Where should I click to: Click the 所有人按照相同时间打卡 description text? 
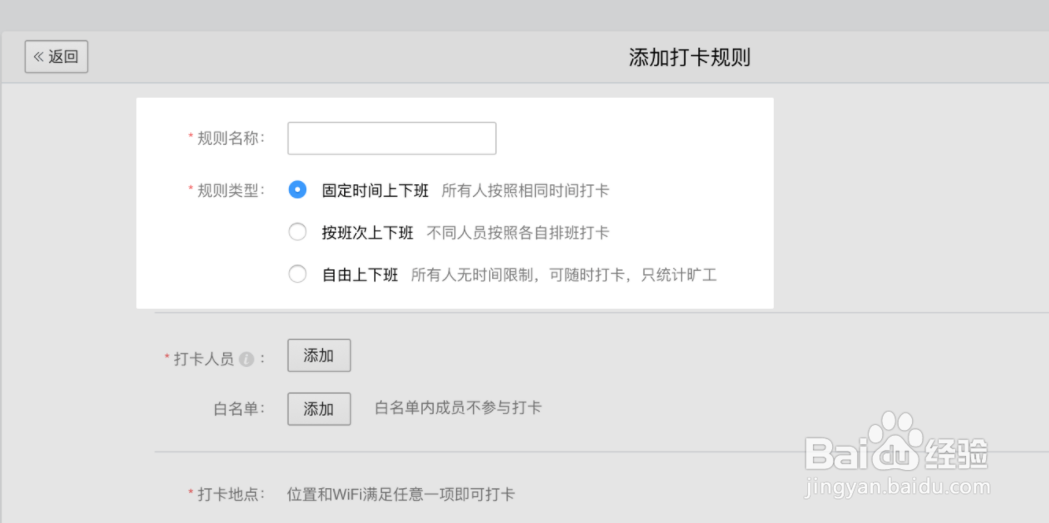525,190
